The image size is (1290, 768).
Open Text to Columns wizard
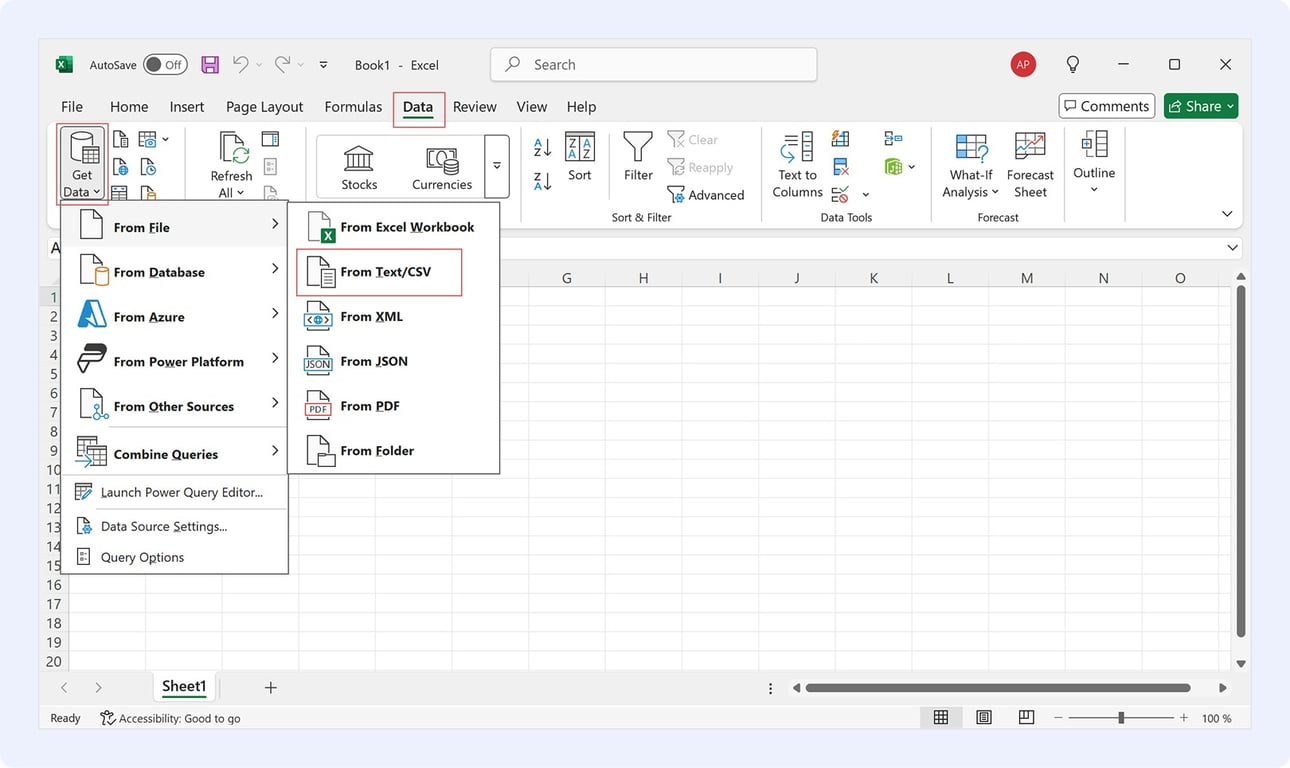coord(797,164)
